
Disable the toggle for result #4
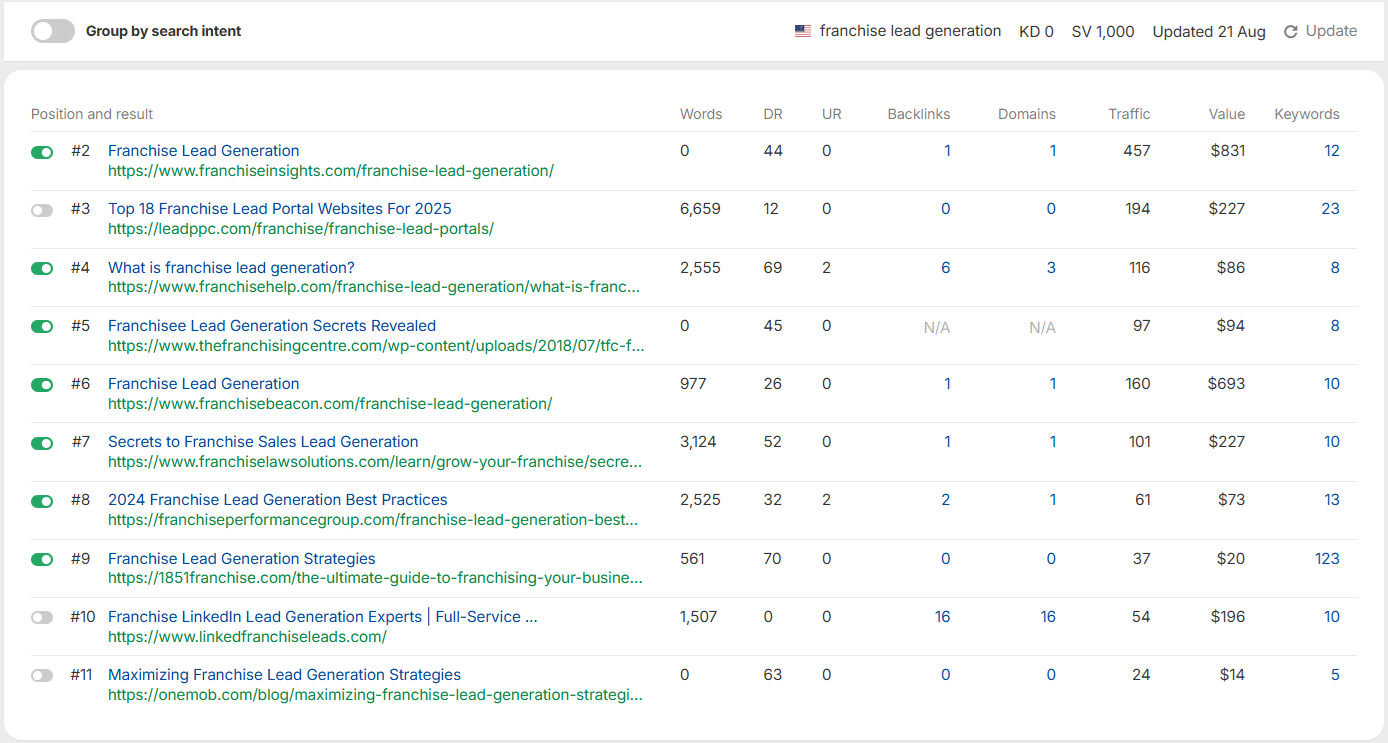pos(42,268)
